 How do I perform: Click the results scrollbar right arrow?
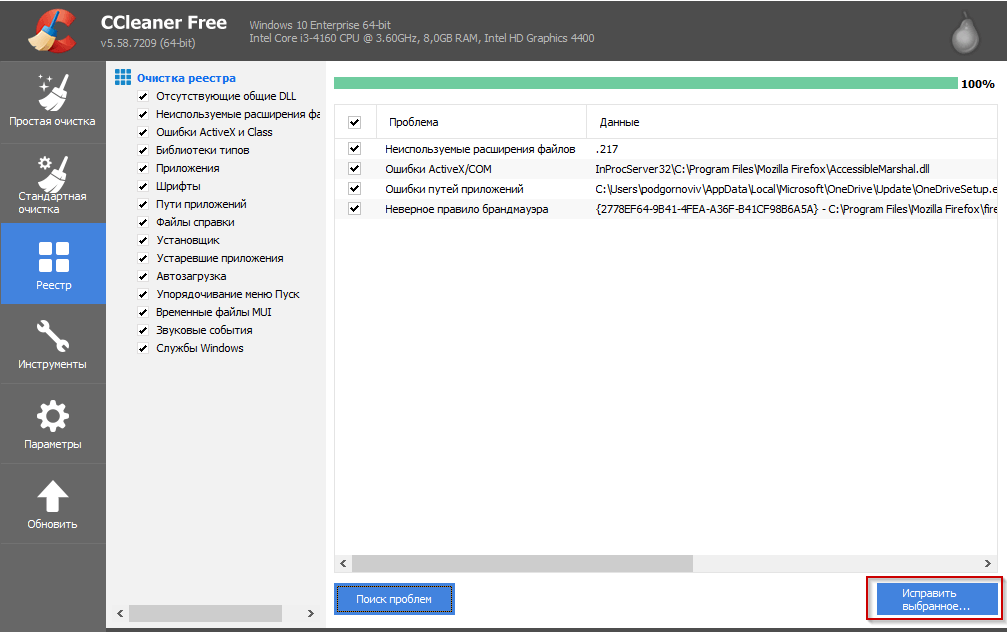pyautogui.click(x=988, y=563)
